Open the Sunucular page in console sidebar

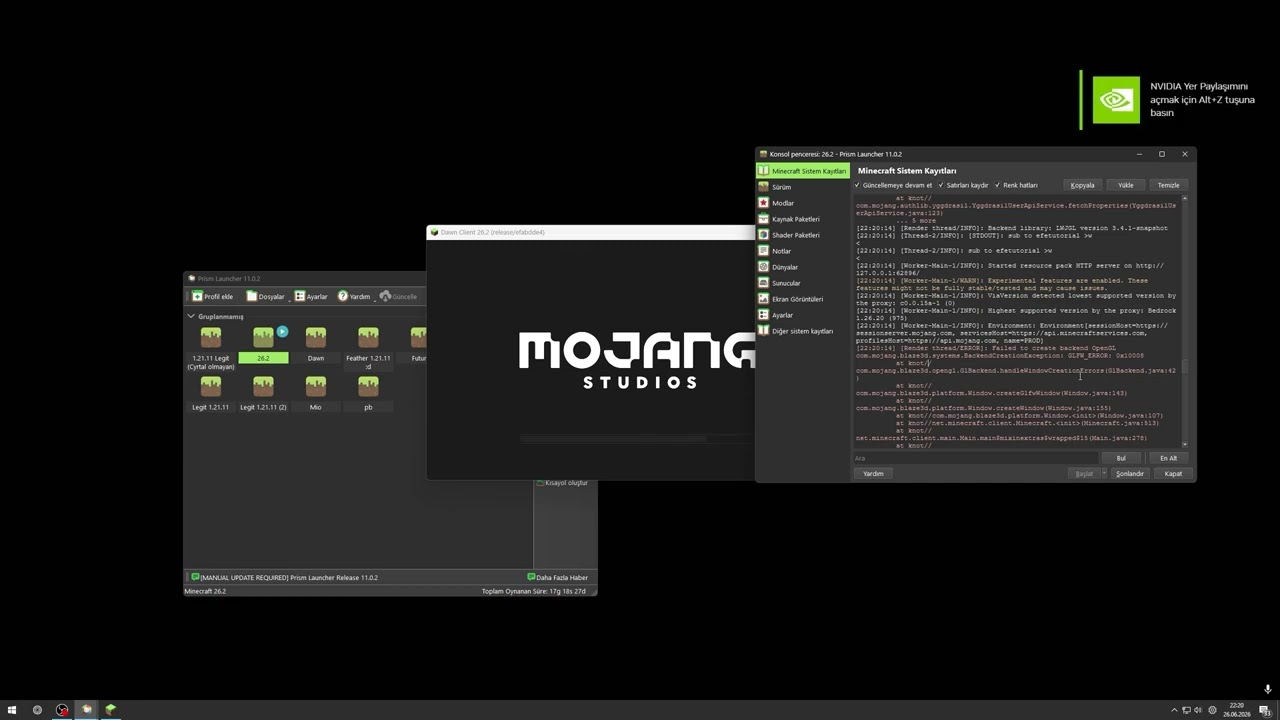(x=802, y=283)
